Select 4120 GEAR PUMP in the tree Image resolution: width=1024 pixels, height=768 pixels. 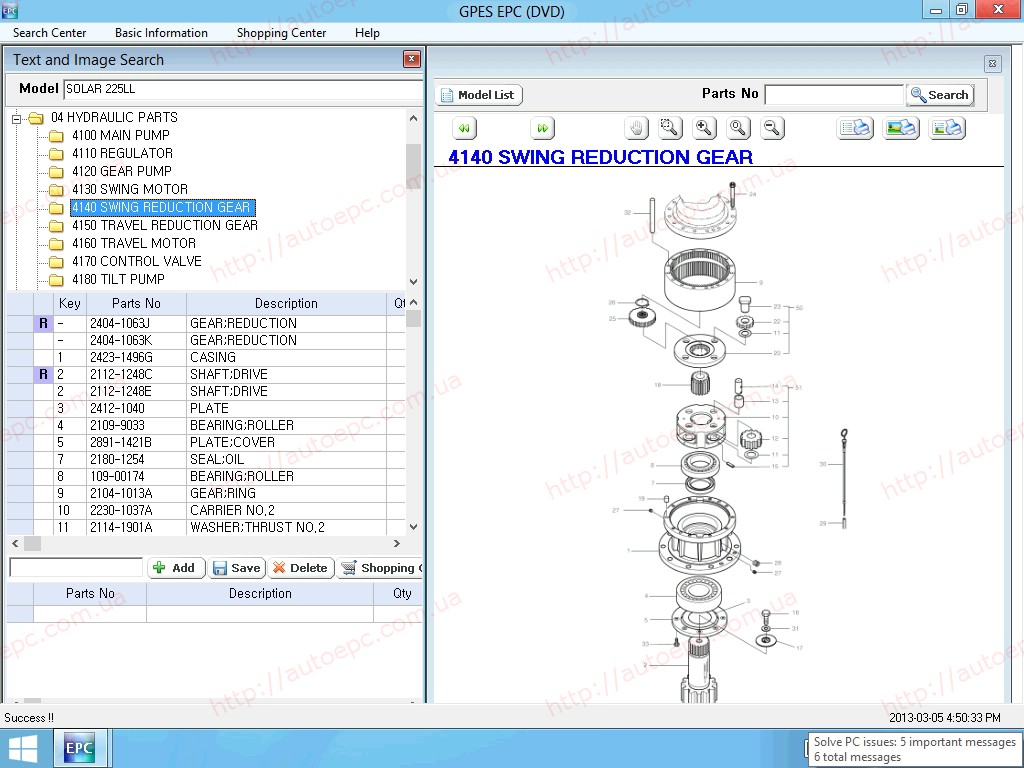point(121,171)
